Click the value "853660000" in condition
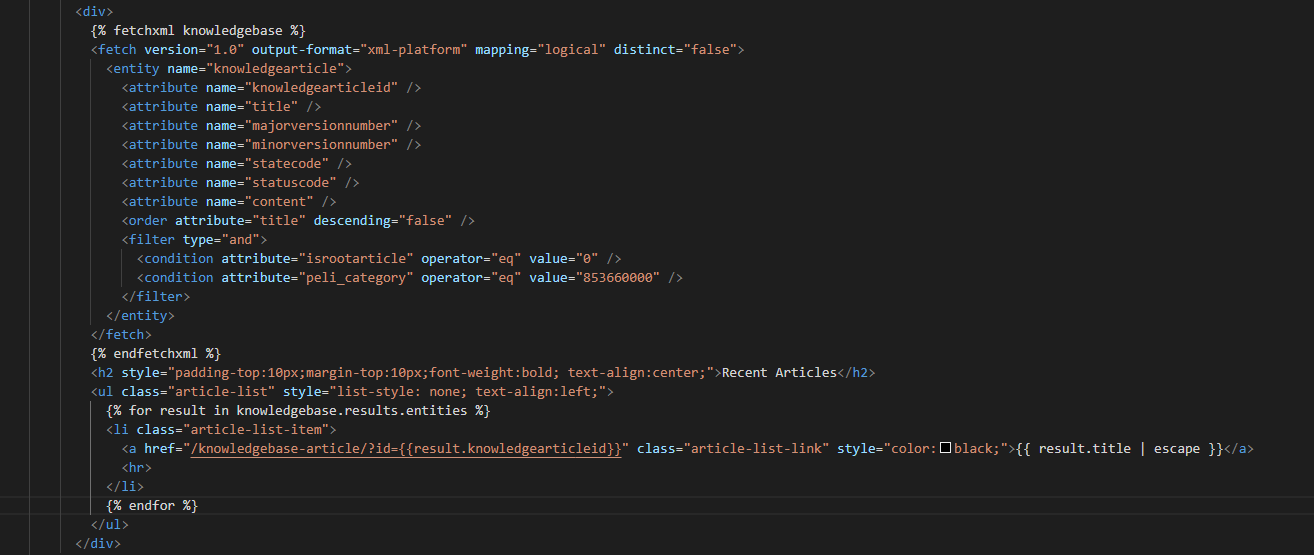 [615, 277]
